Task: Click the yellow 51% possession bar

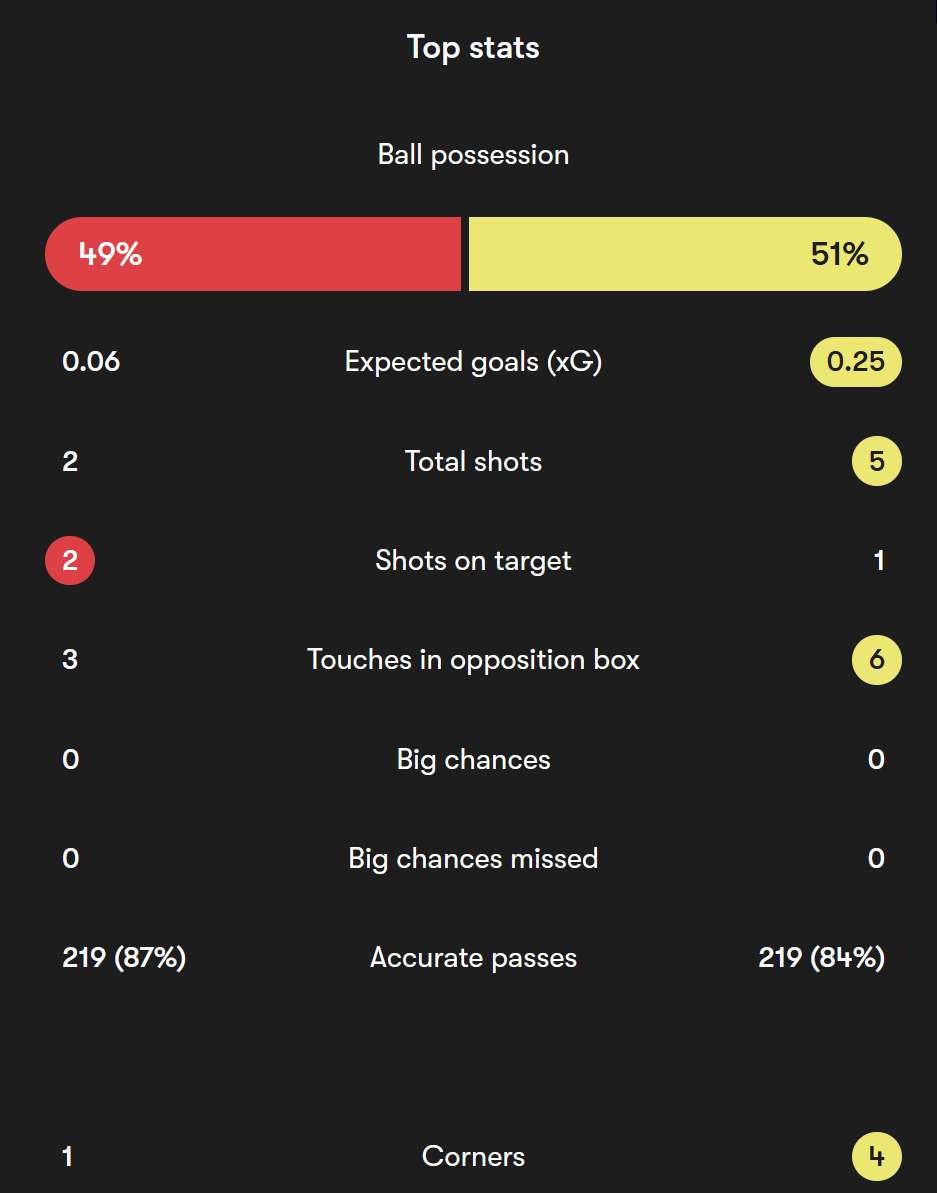Action: click(x=685, y=254)
